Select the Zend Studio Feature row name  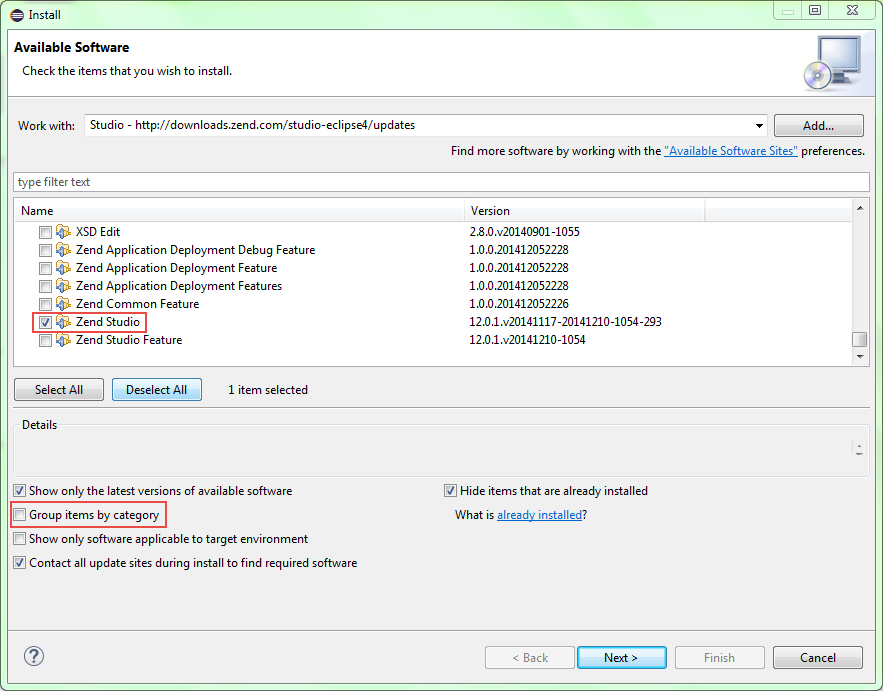click(x=129, y=340)
